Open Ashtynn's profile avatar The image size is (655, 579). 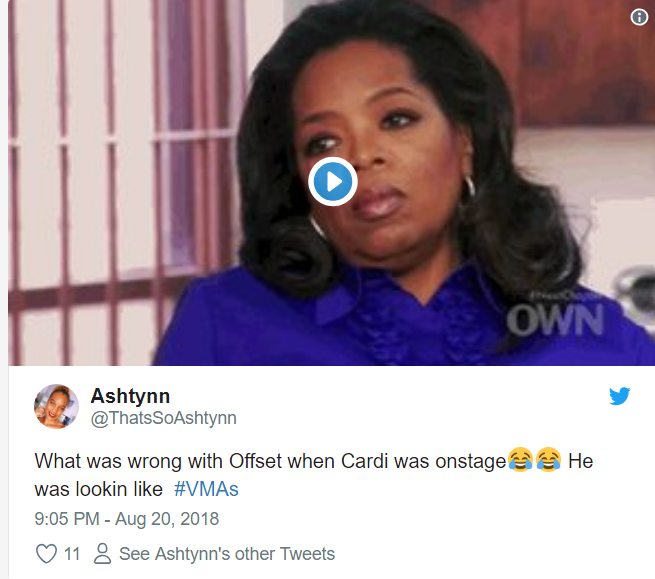(x=56, y=406)
